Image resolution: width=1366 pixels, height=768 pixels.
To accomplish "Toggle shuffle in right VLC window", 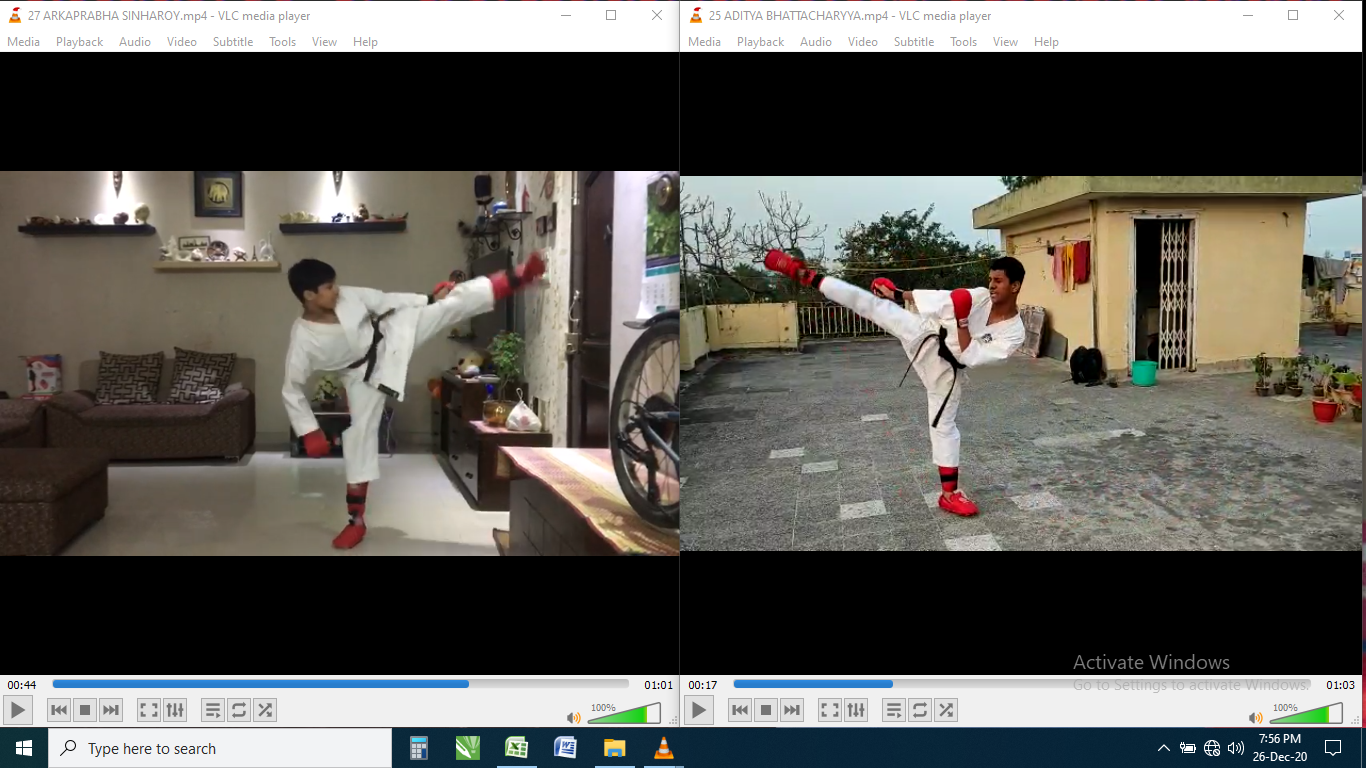I will [x=946, y=710].
